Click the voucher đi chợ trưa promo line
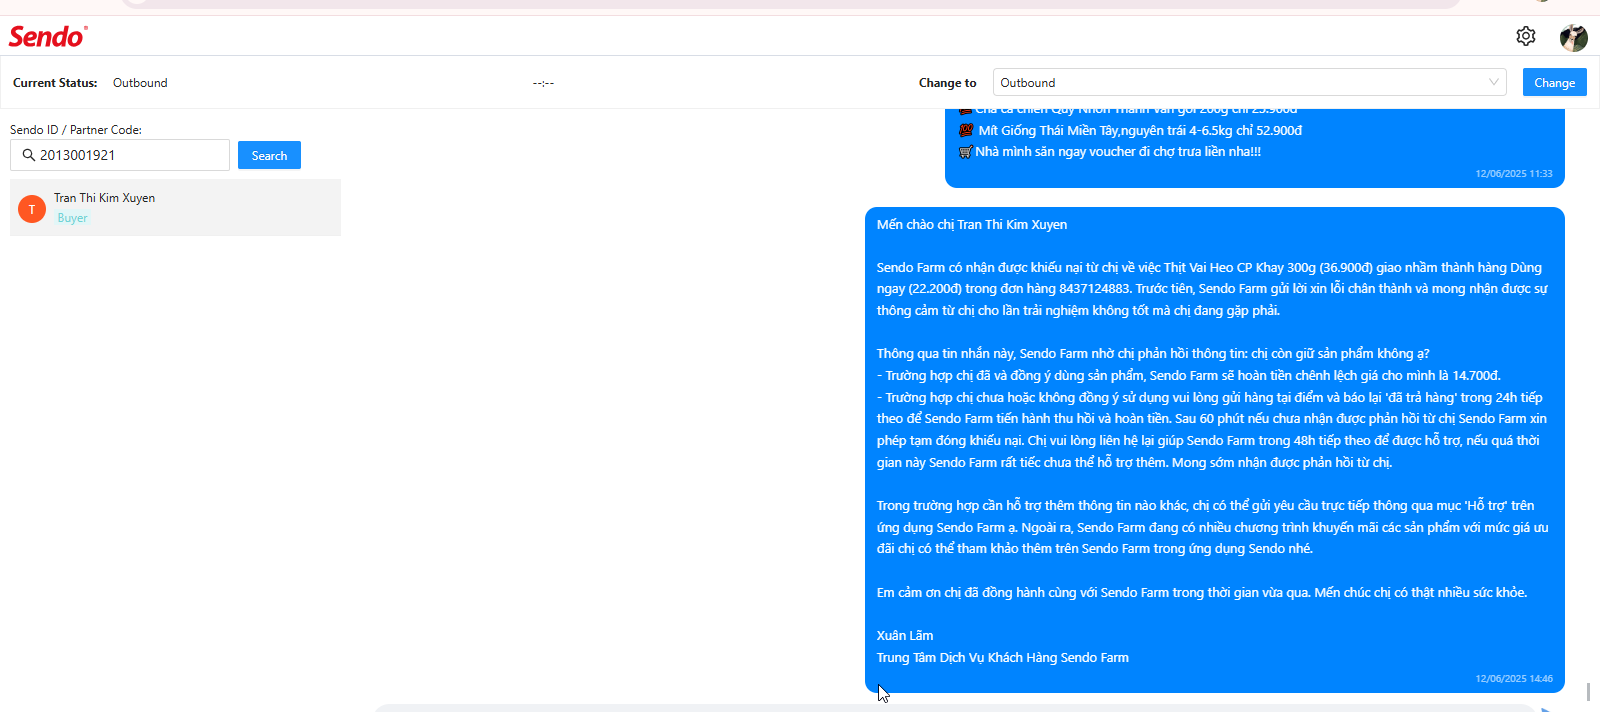Image resolution: width=1600 pixels, height=712 pixels. tap(1110, 152)
